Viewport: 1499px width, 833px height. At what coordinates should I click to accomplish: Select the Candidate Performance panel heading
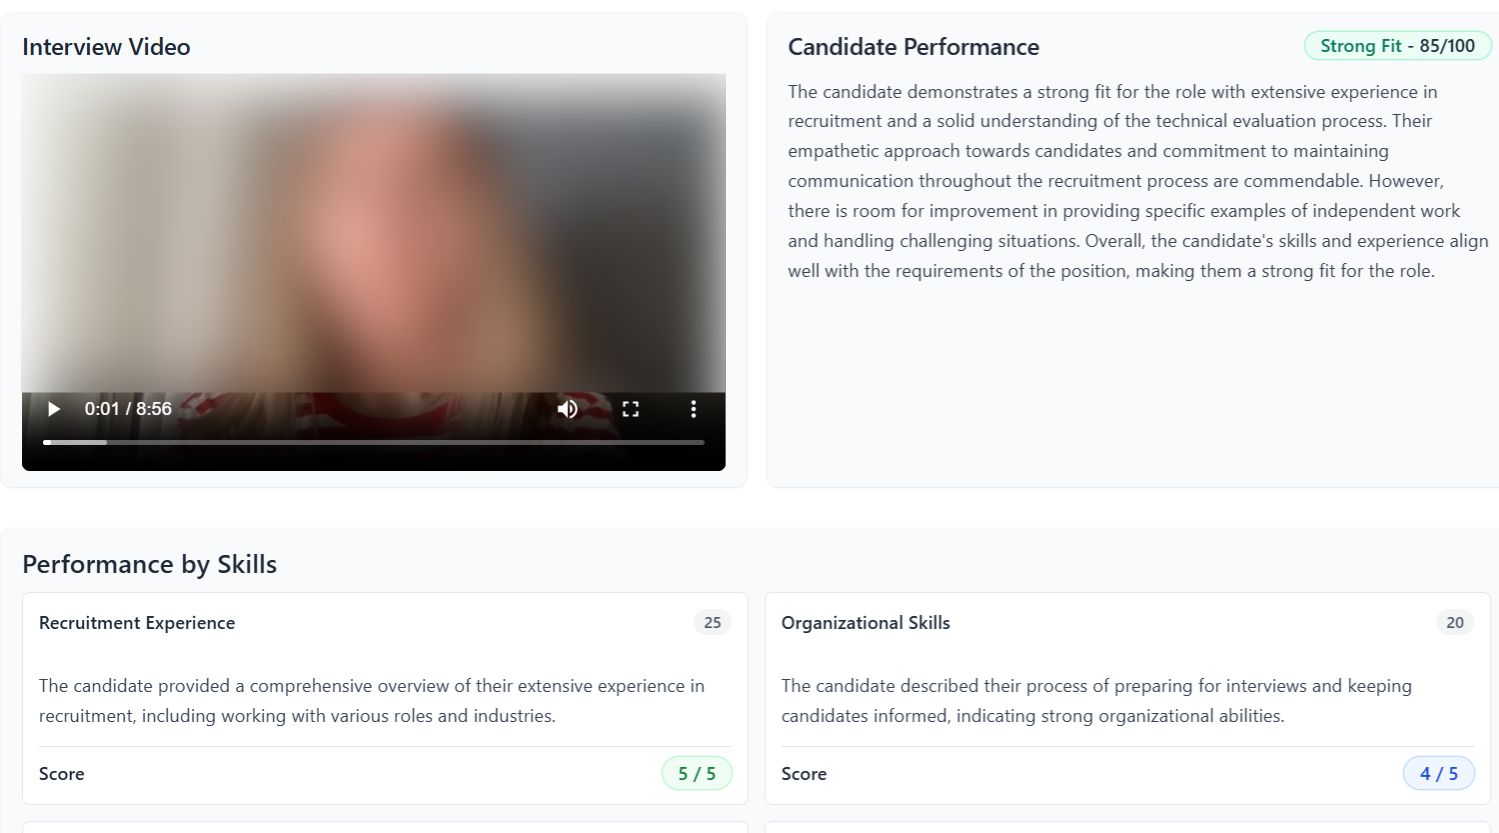click(x=913, y=46)
